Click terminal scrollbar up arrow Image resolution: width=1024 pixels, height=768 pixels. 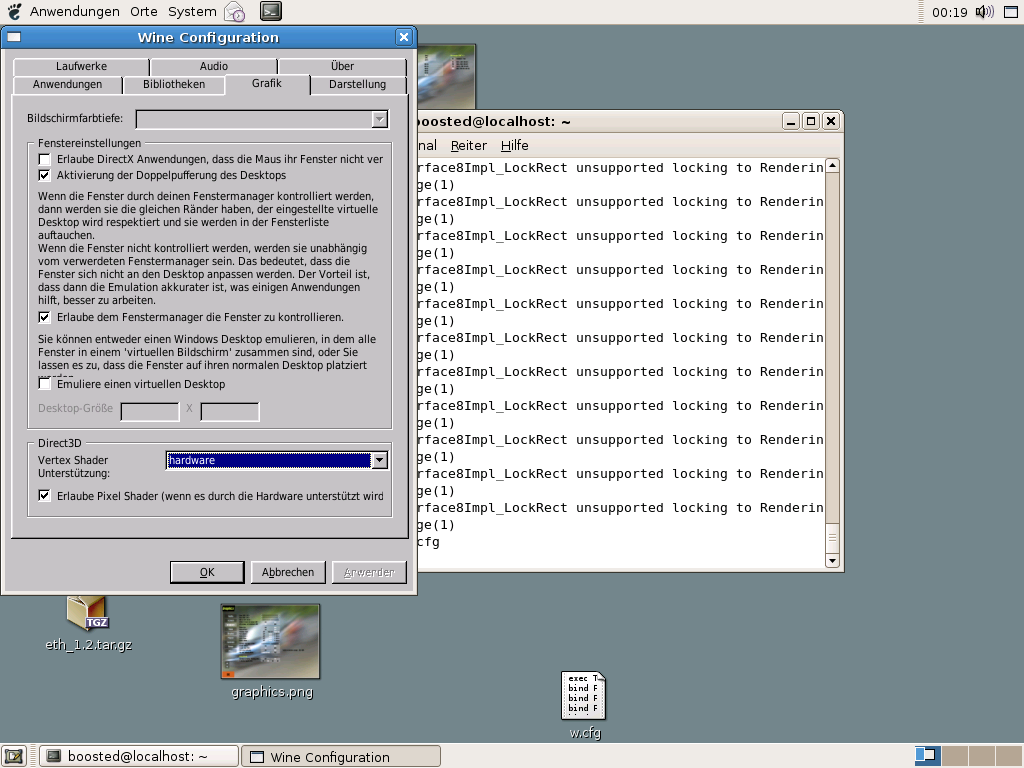(x=832, y=166)
